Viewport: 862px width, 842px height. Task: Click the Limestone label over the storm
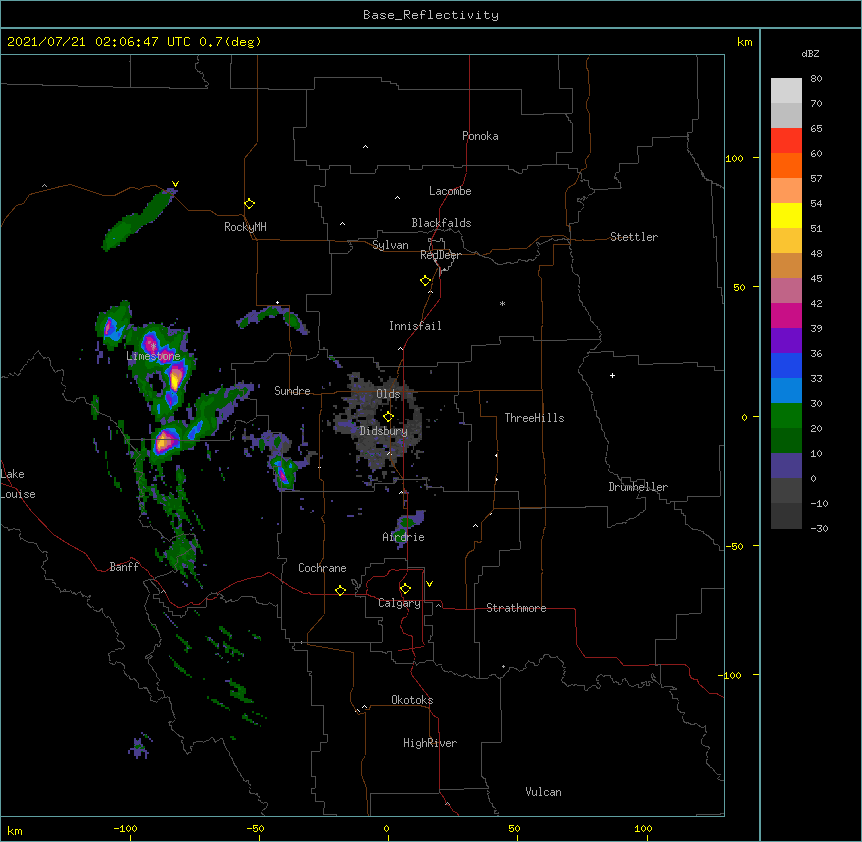coord(153,356)
